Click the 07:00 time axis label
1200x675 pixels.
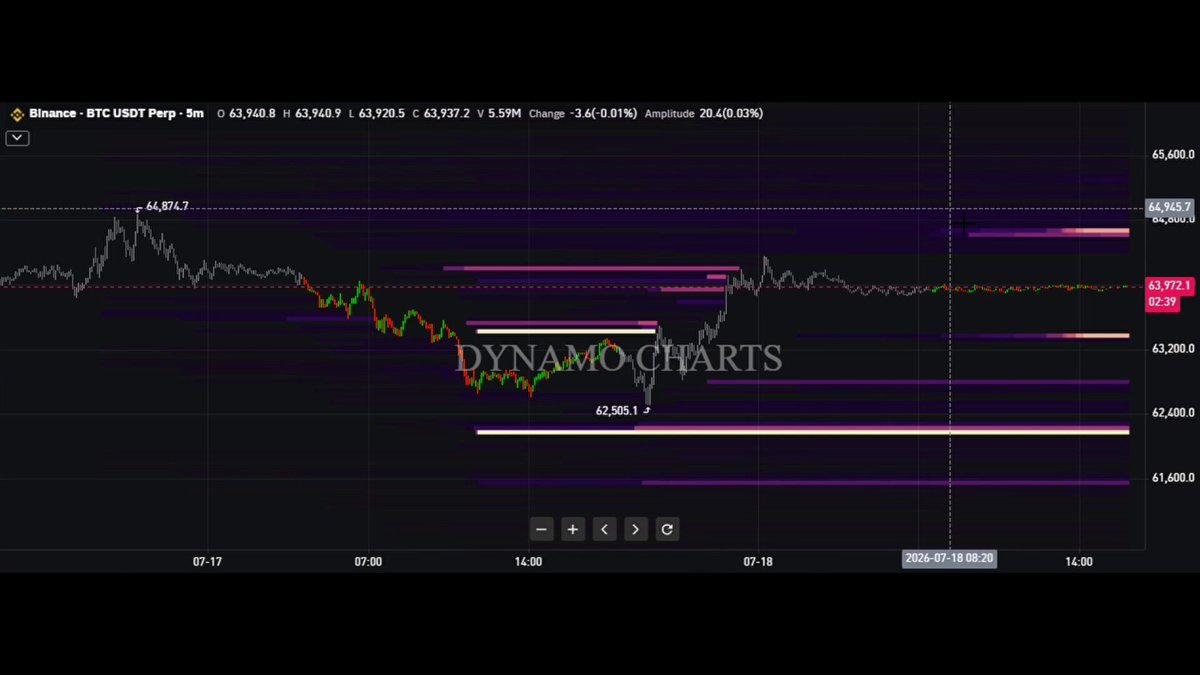click(x=368, y=562)
